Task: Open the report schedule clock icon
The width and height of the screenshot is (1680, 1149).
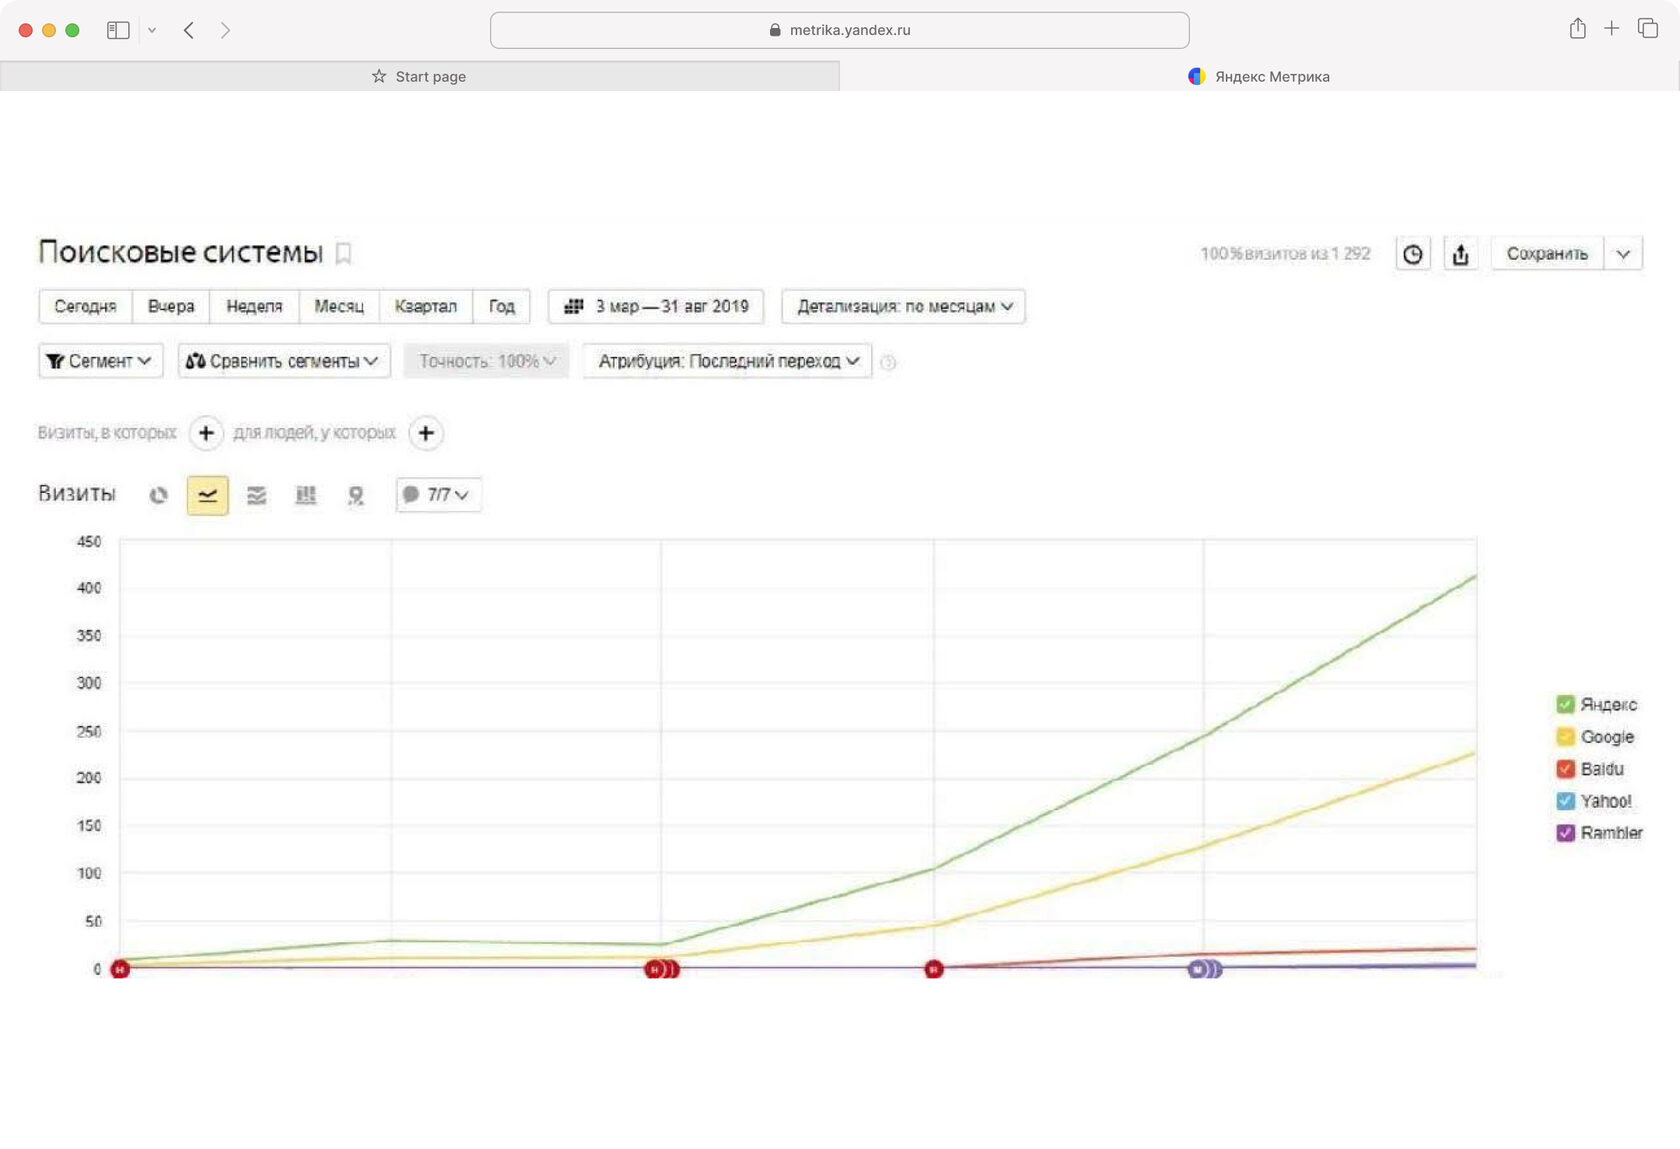Action: (x=1412, y=254)
